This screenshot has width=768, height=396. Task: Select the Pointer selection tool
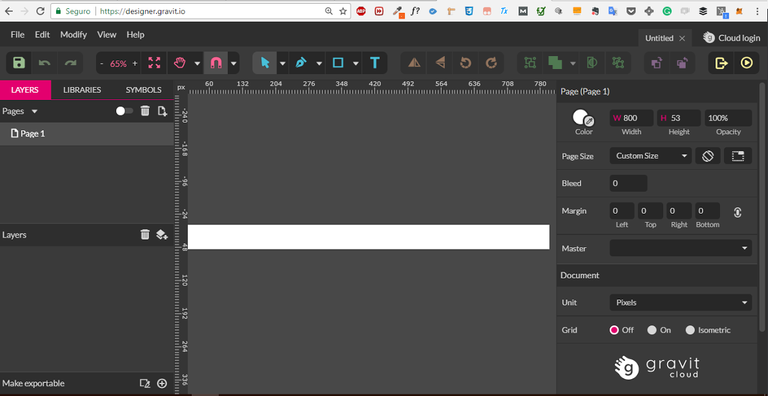265,63
